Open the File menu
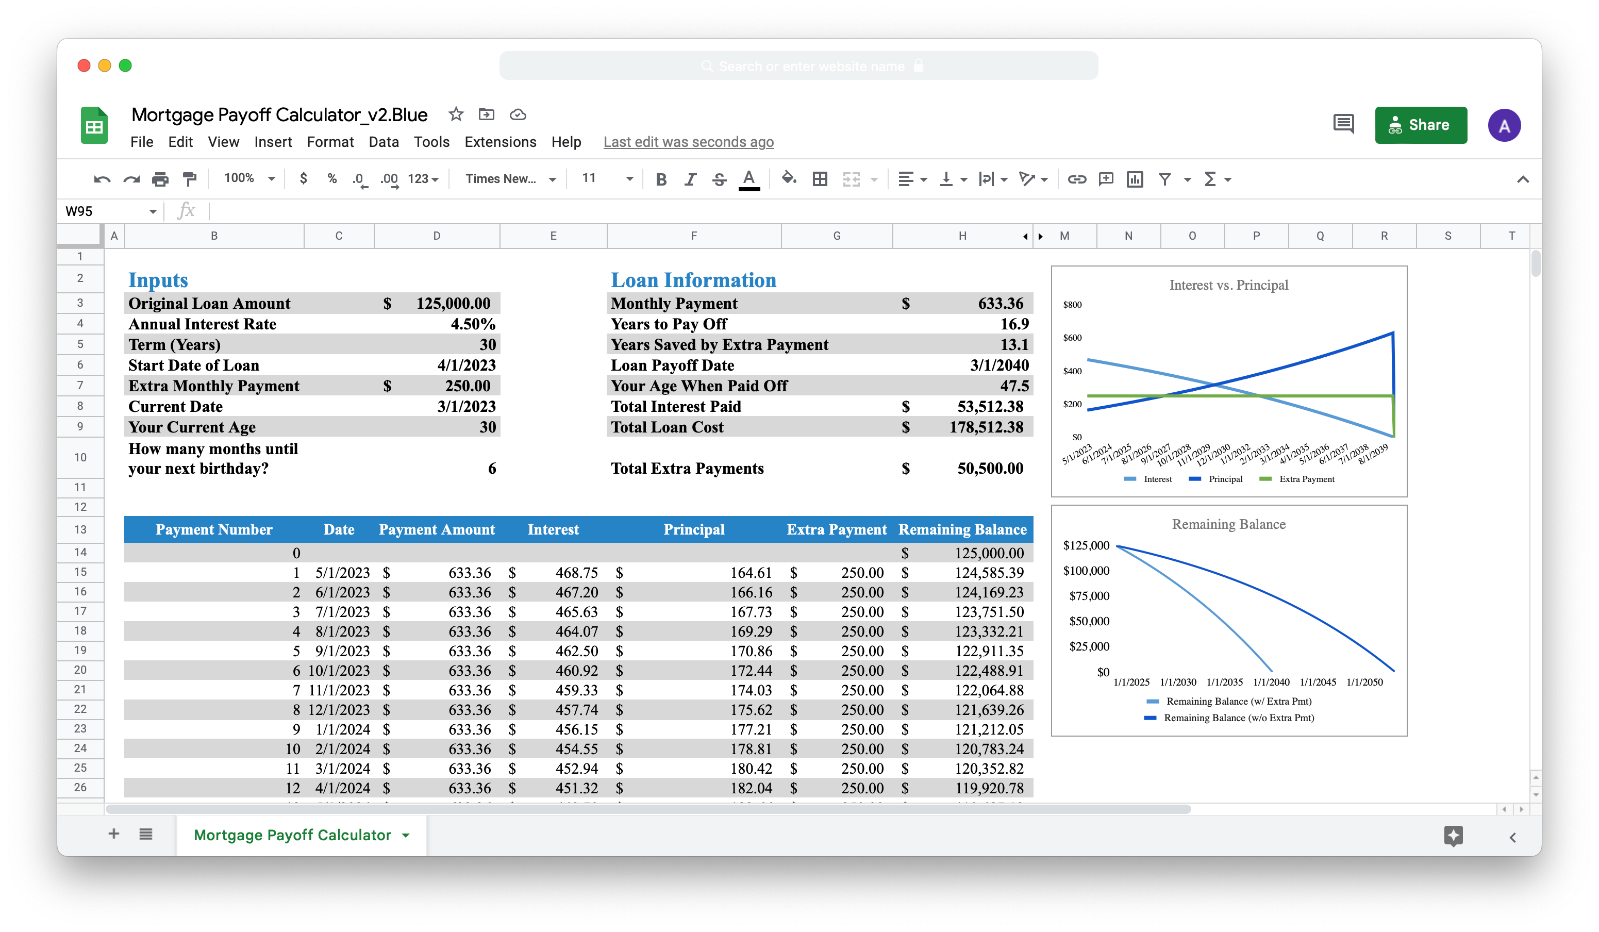 coord(142,142)
